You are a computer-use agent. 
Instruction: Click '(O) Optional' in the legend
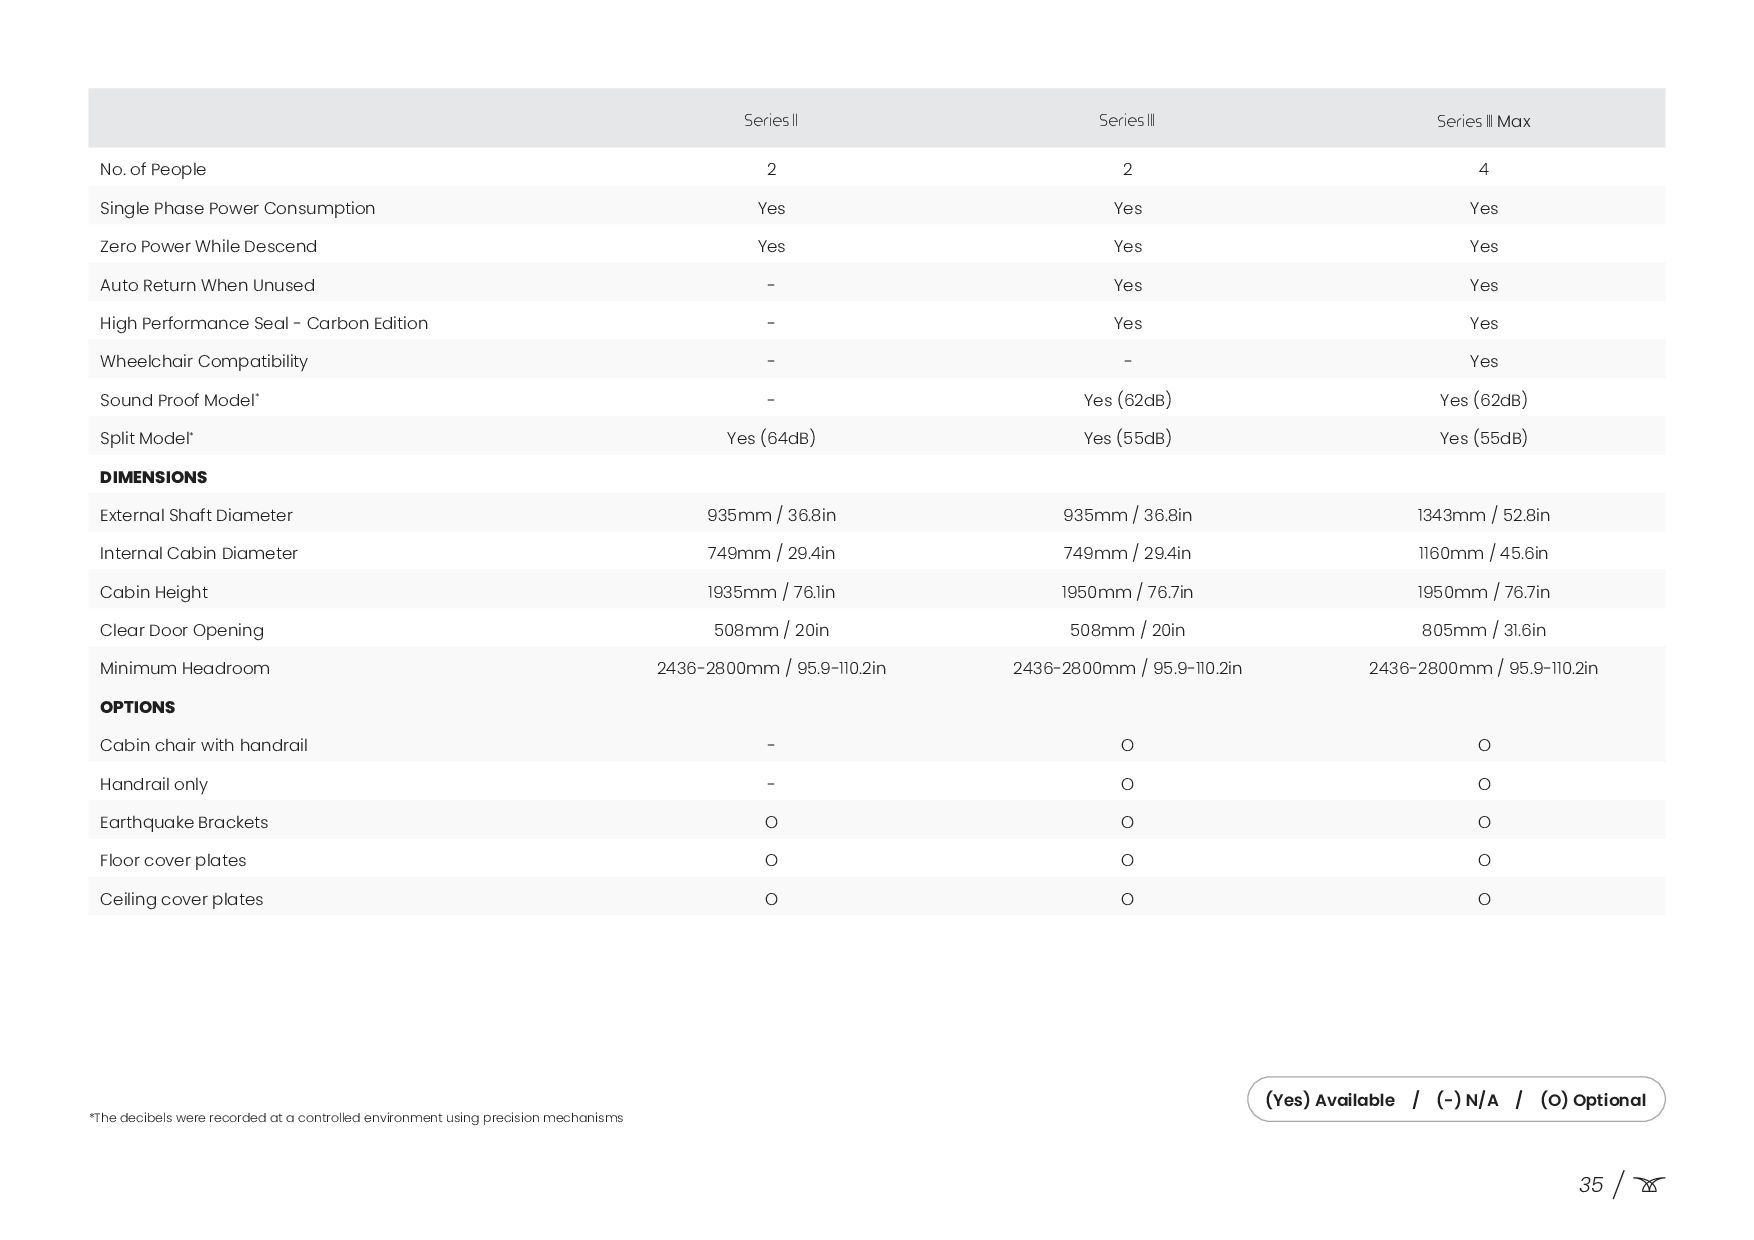tap(1593, 1100)
